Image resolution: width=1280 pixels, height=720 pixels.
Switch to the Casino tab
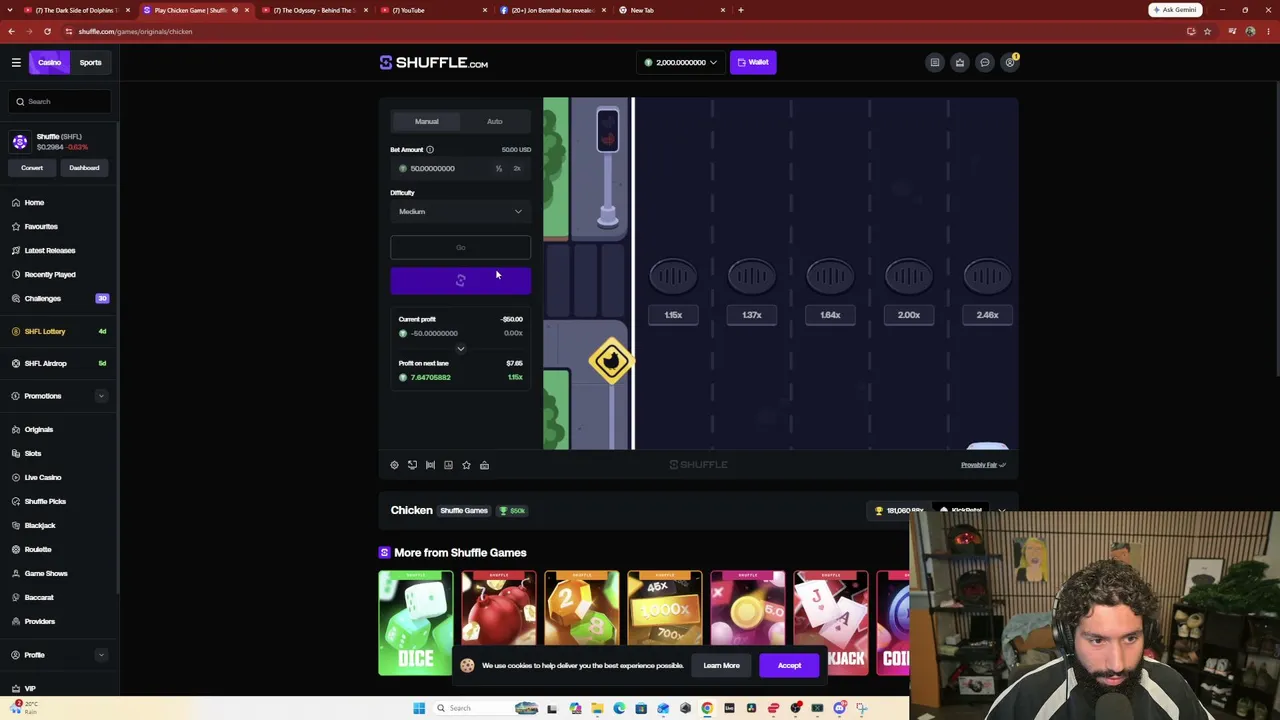pos(49,62)
